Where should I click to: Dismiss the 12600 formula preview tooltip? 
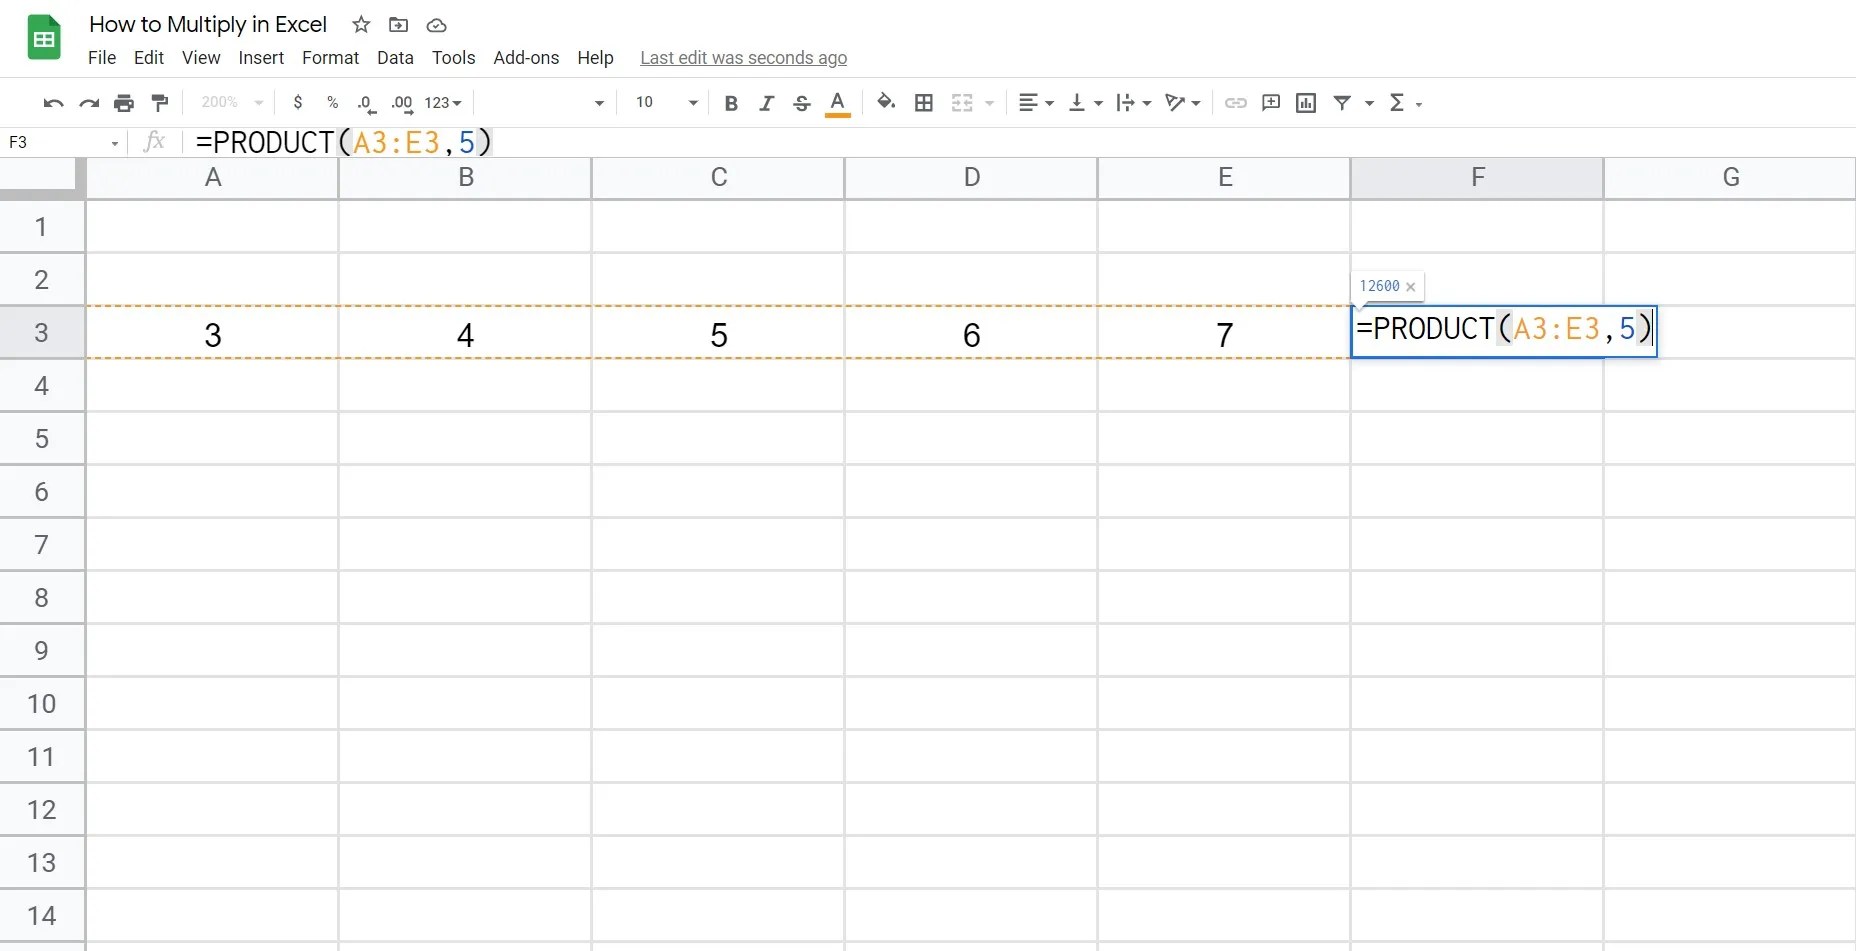[x=1410, y=286]
